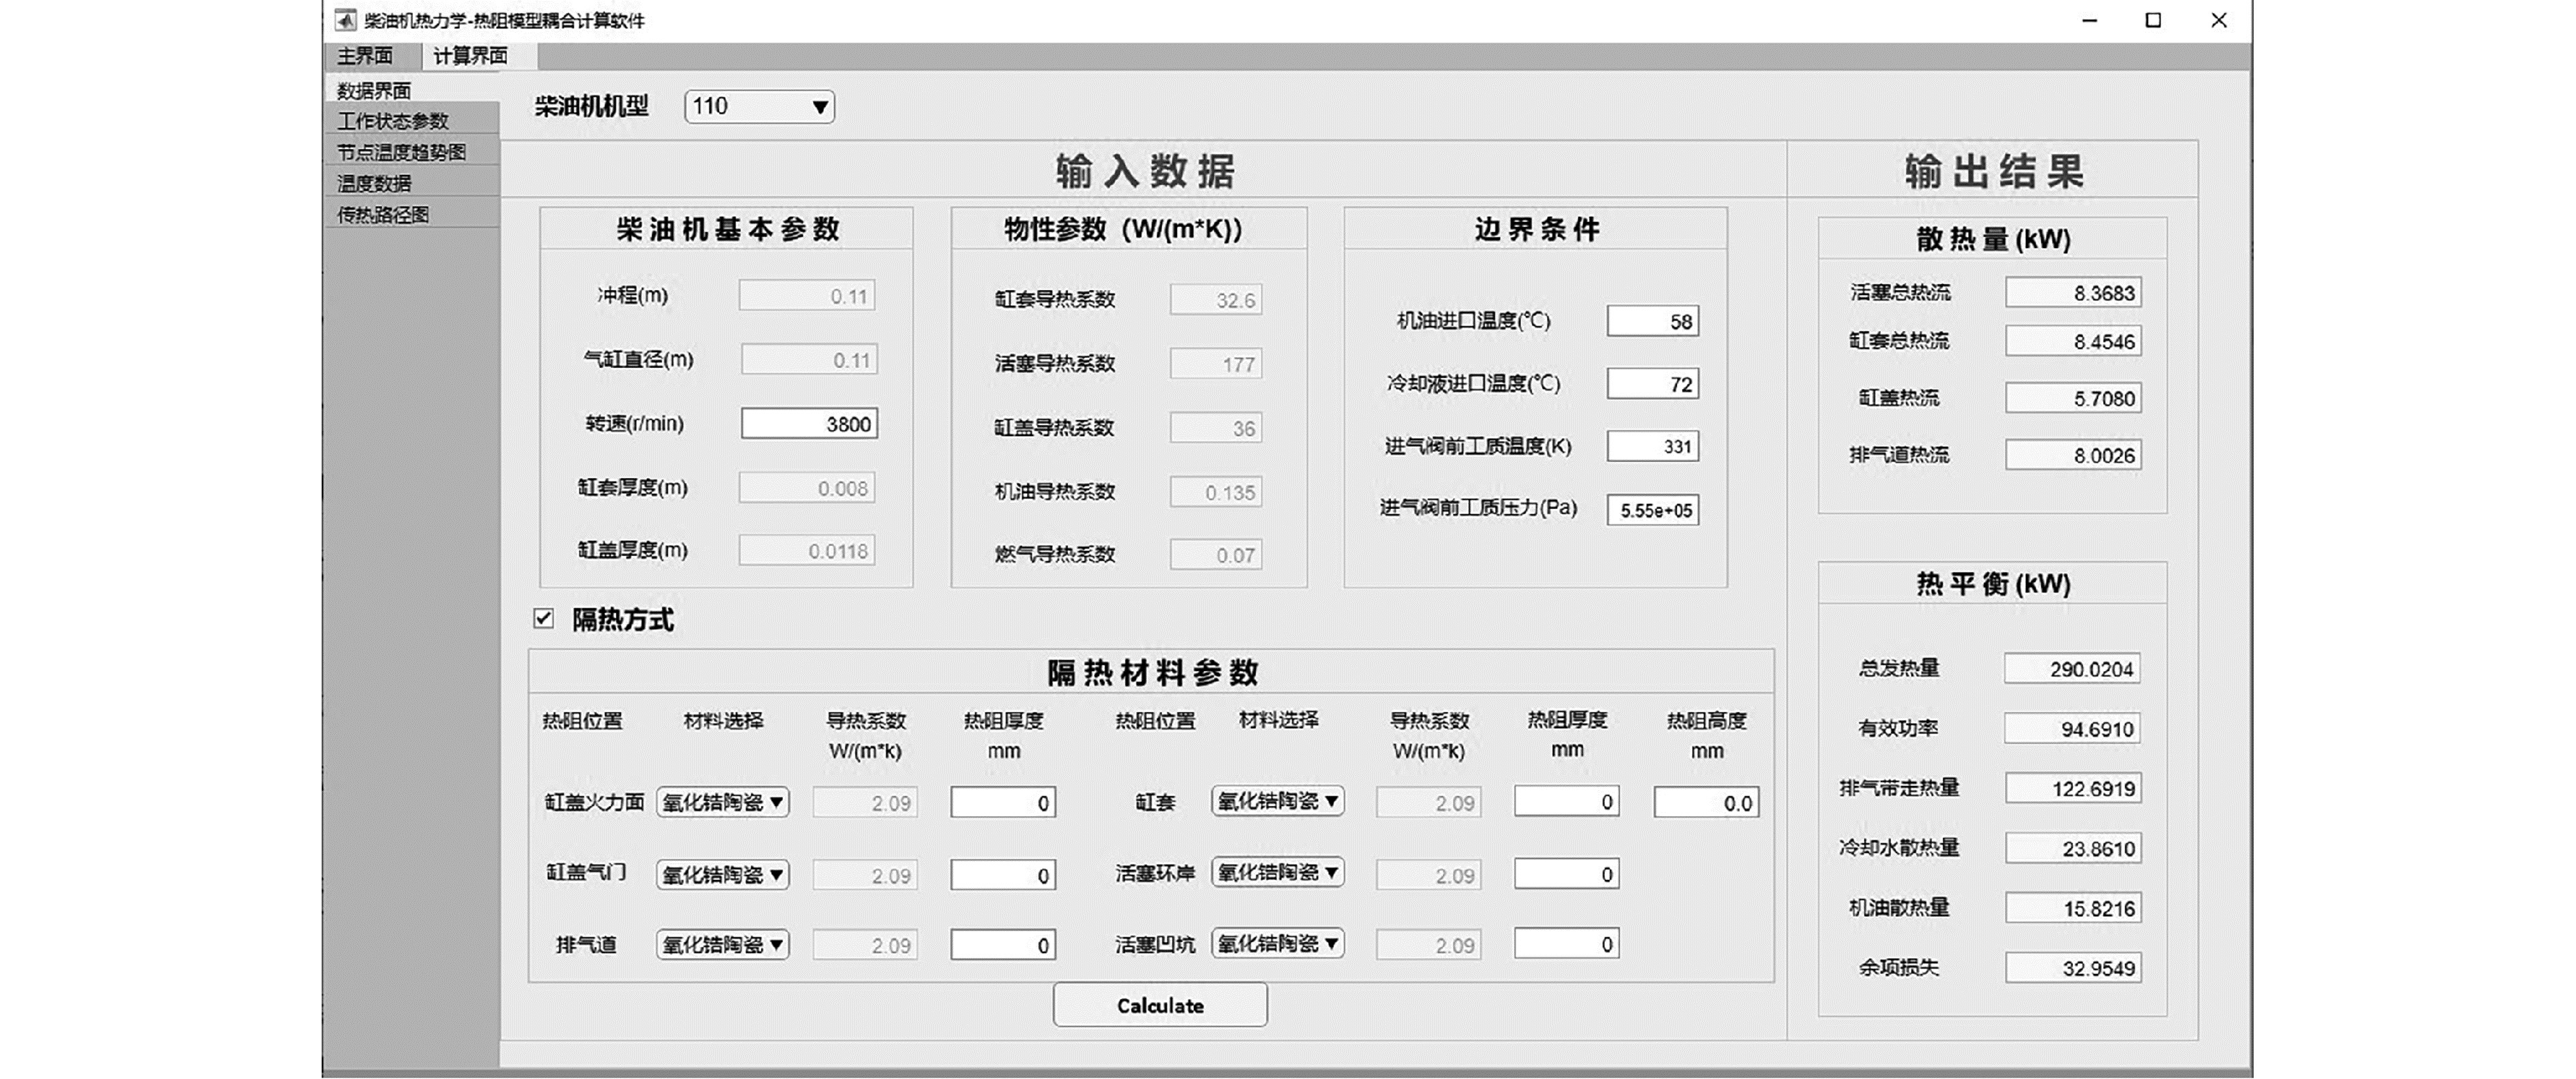
Task: Expand 排气道 material dropdown
Action: pyautogui.click(x=723, y=945)
